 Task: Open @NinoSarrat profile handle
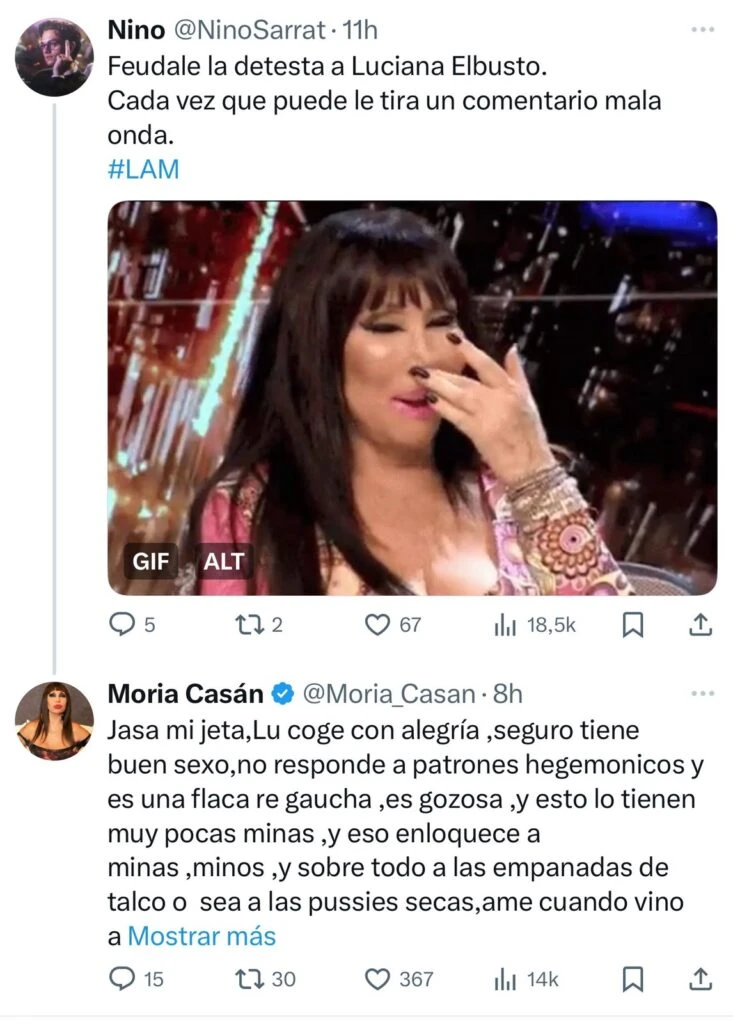click(x=250, y=31)
